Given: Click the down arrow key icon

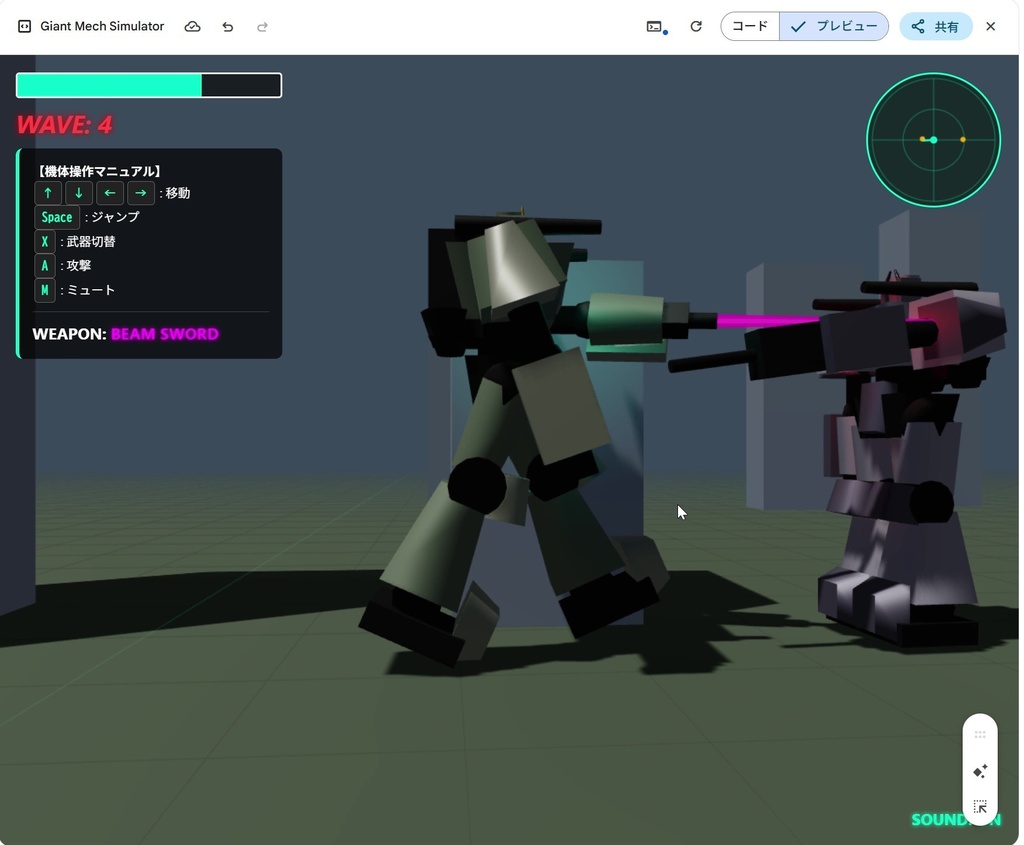Looking at the screenshot, I should tap(78, 193).
